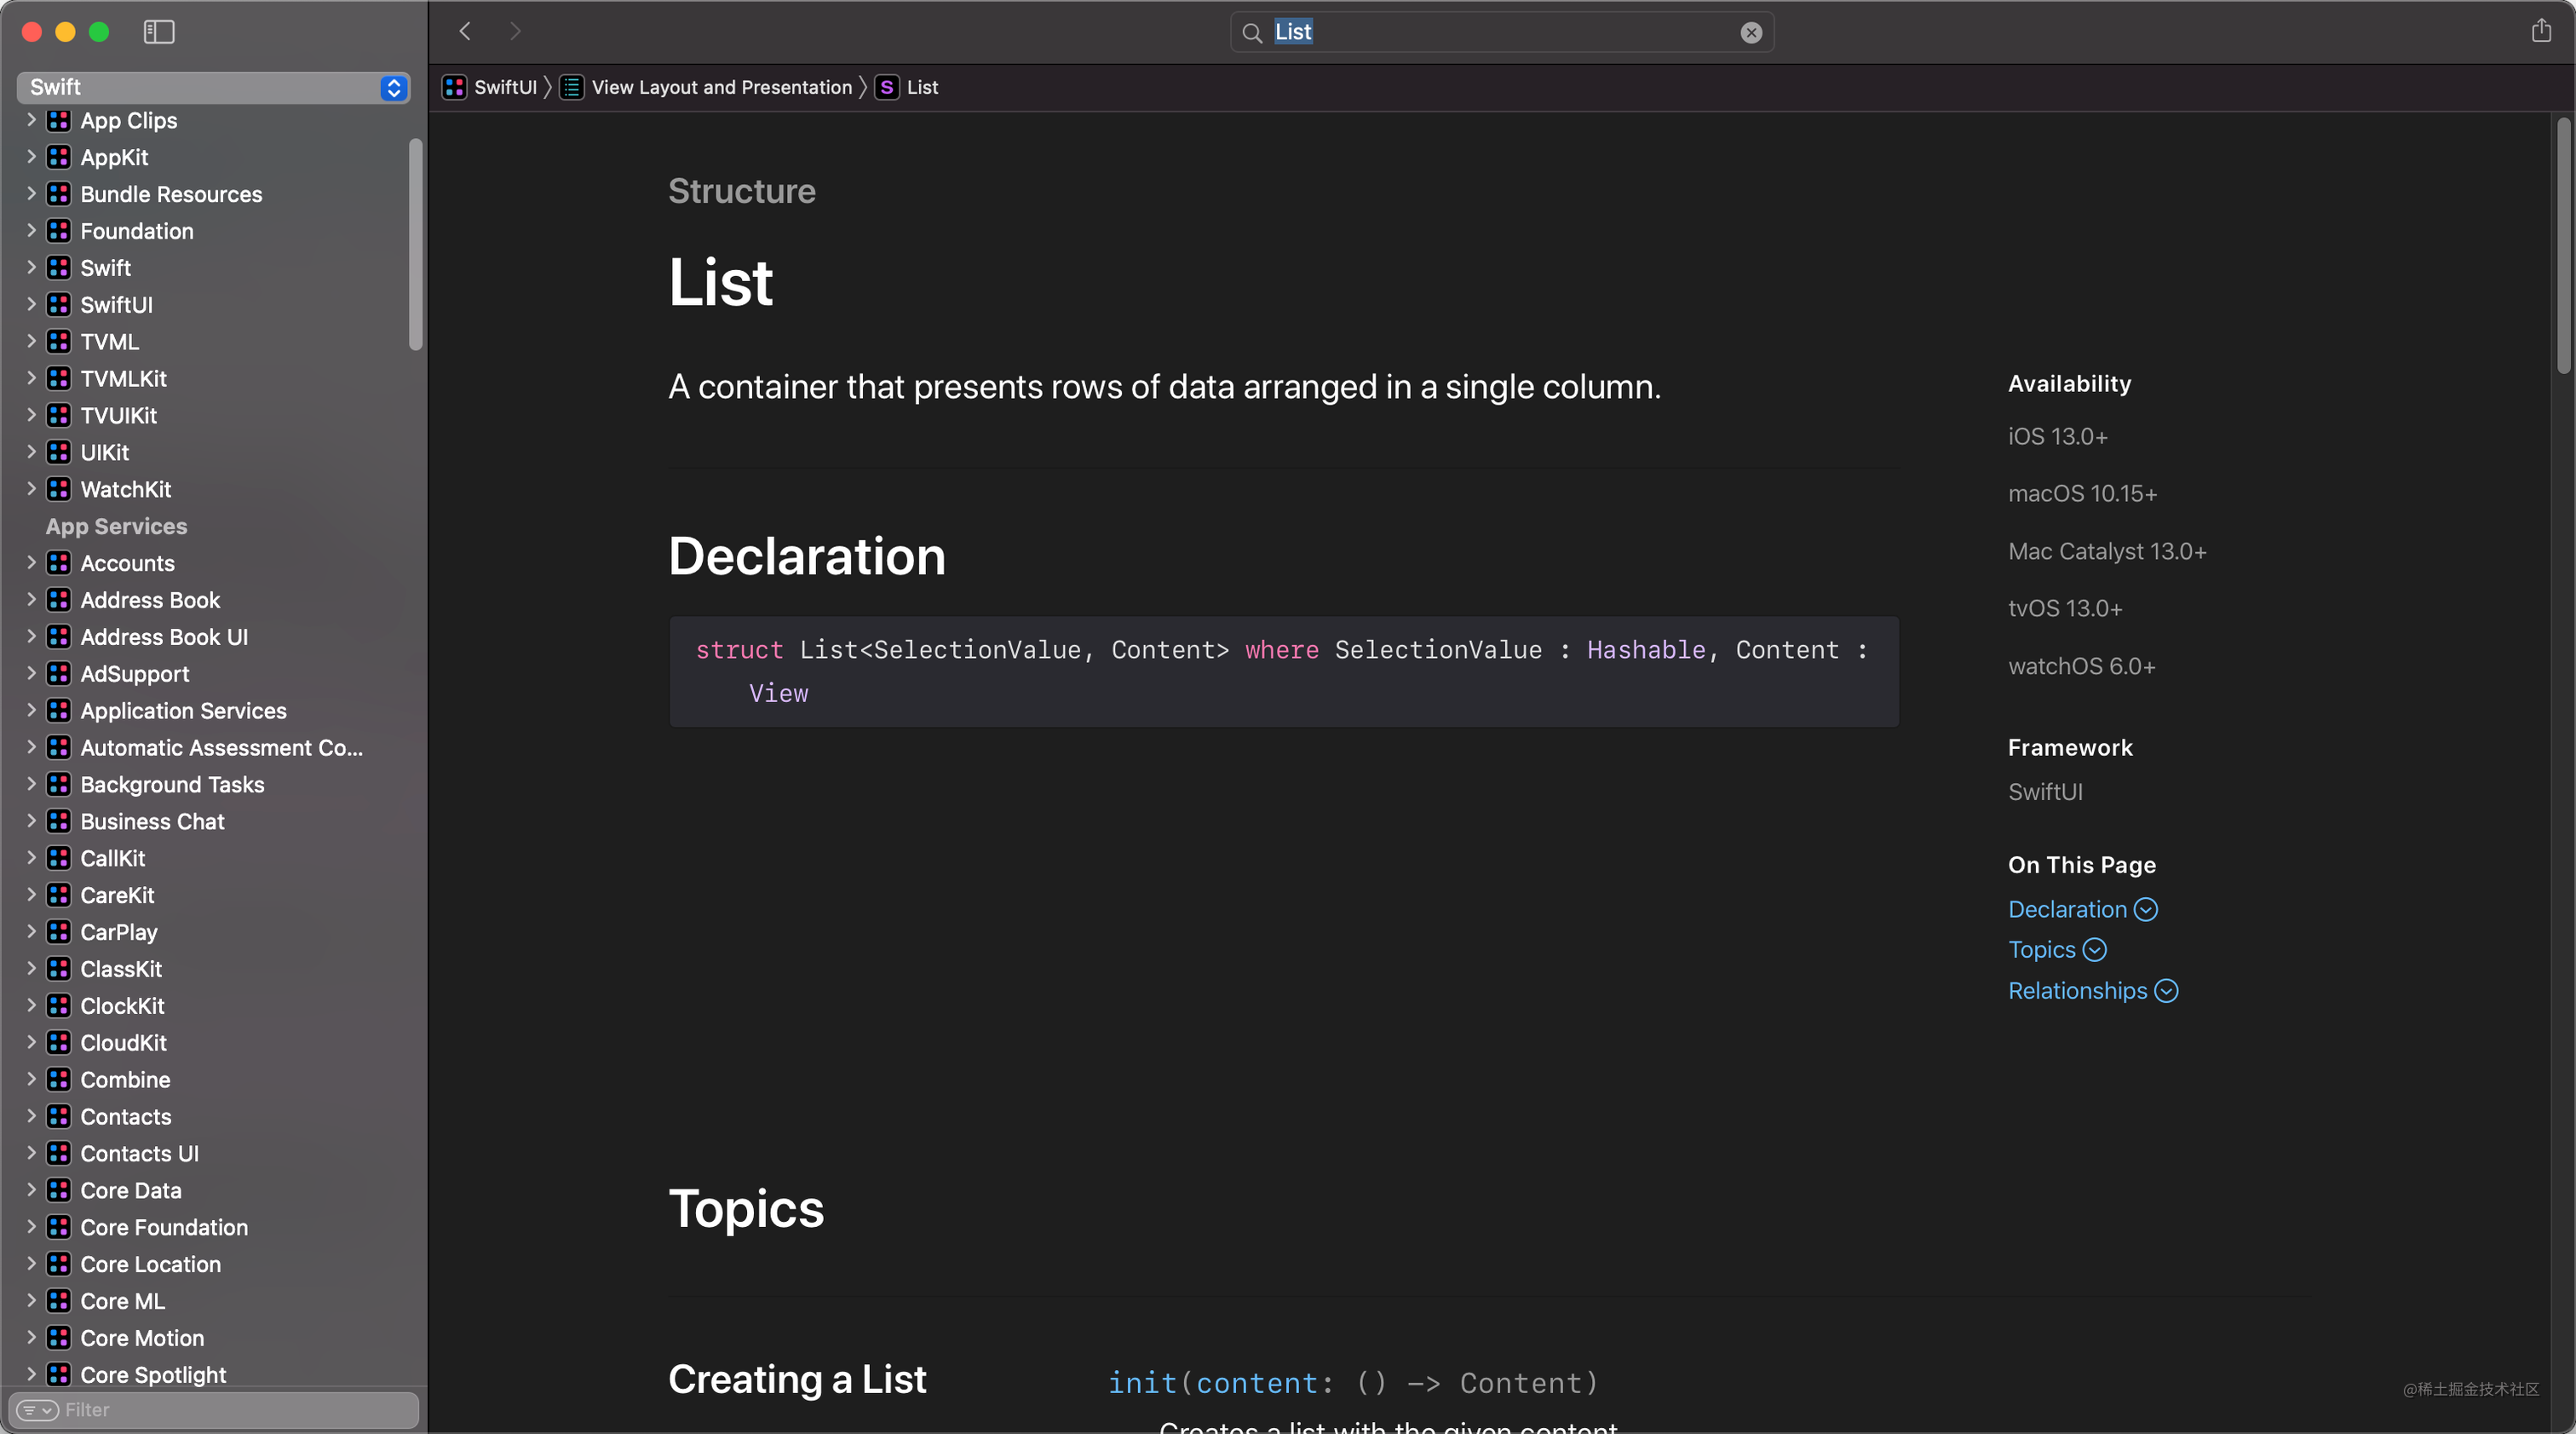Click the share icon
2576x1434 pixels.
pos(2541,31)
